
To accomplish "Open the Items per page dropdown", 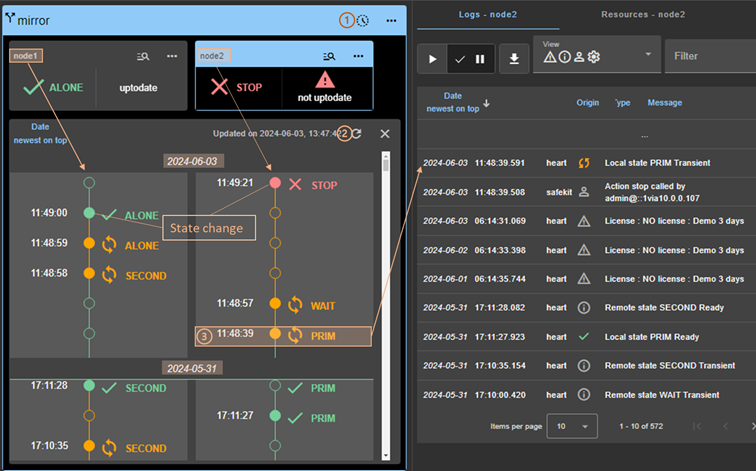I will [572, 426].
